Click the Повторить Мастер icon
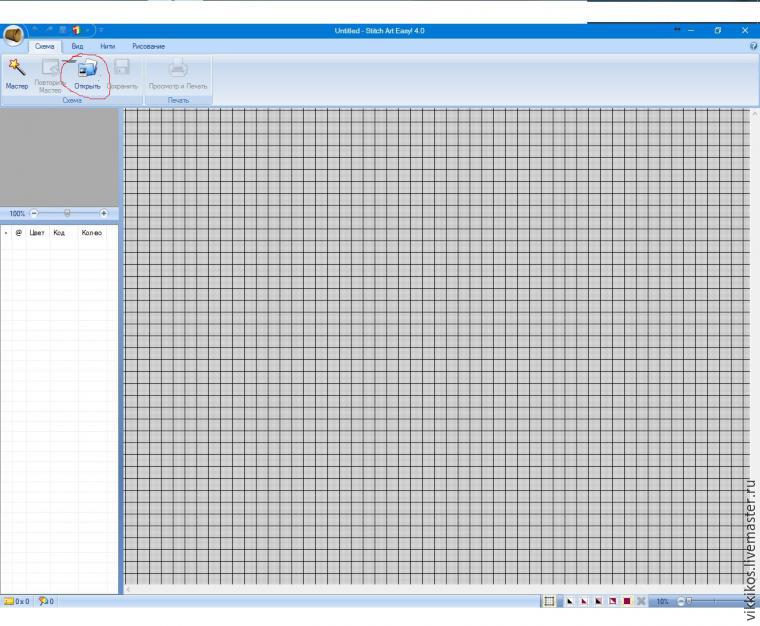Viewport: 760px width, 626px height. point(50,67)
